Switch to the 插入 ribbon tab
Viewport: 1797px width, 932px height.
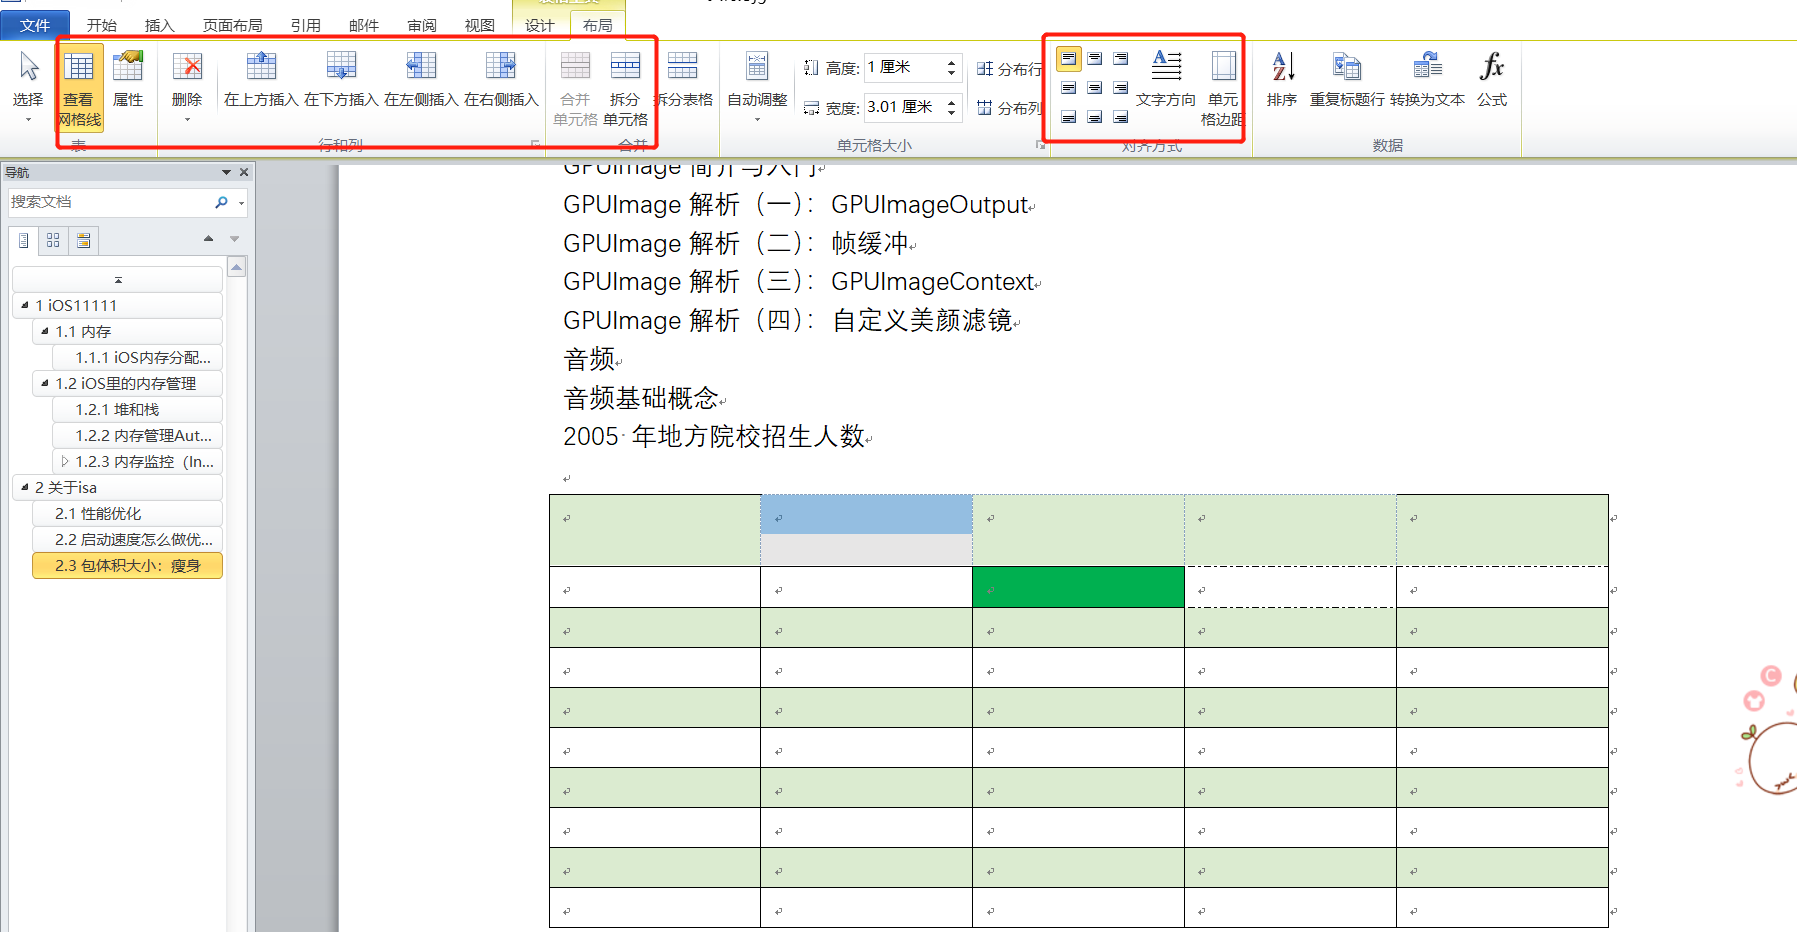pos(159,25)
